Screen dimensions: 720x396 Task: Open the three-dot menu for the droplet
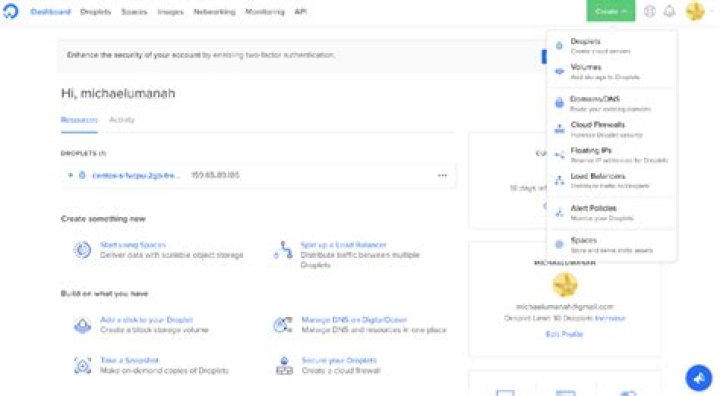pyautogui.click(x=442, y=175)
